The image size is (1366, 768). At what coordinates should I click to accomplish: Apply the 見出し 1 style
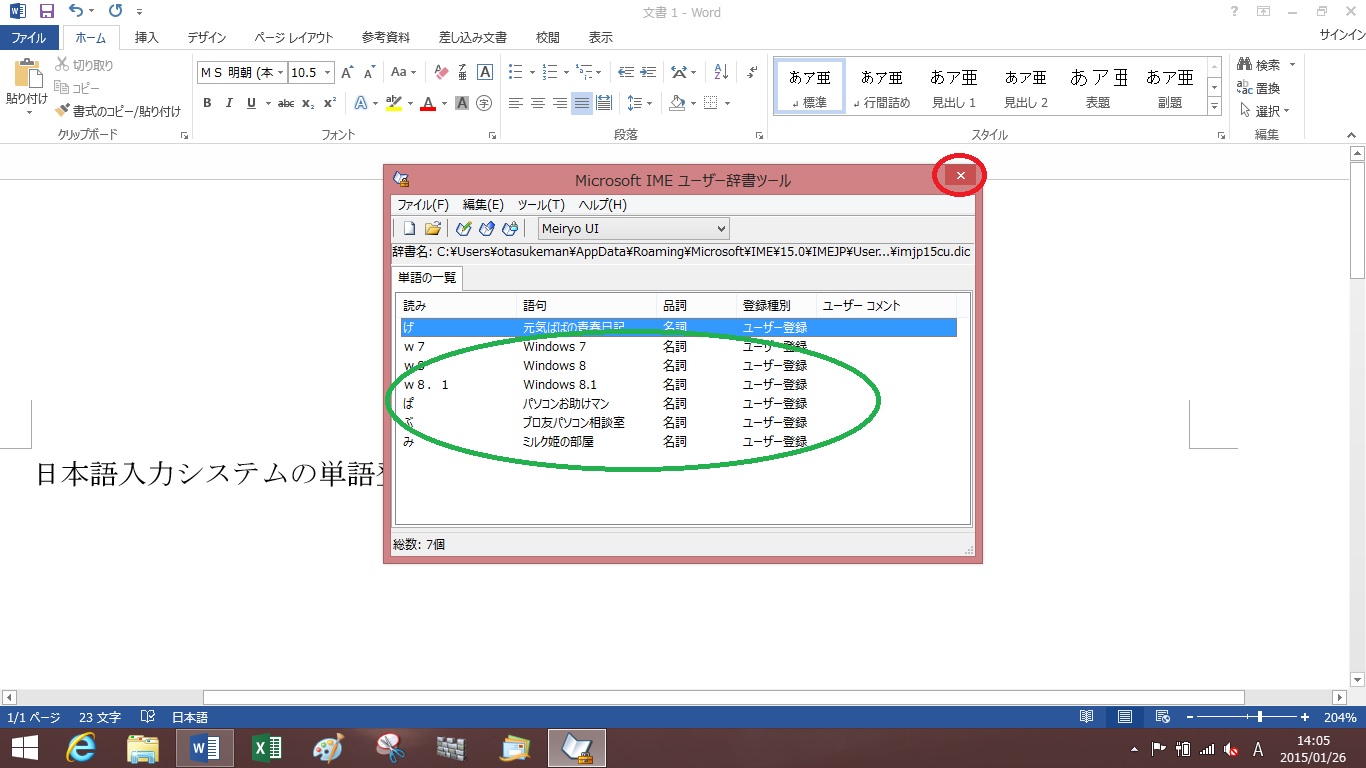click(x=953, y=88)
